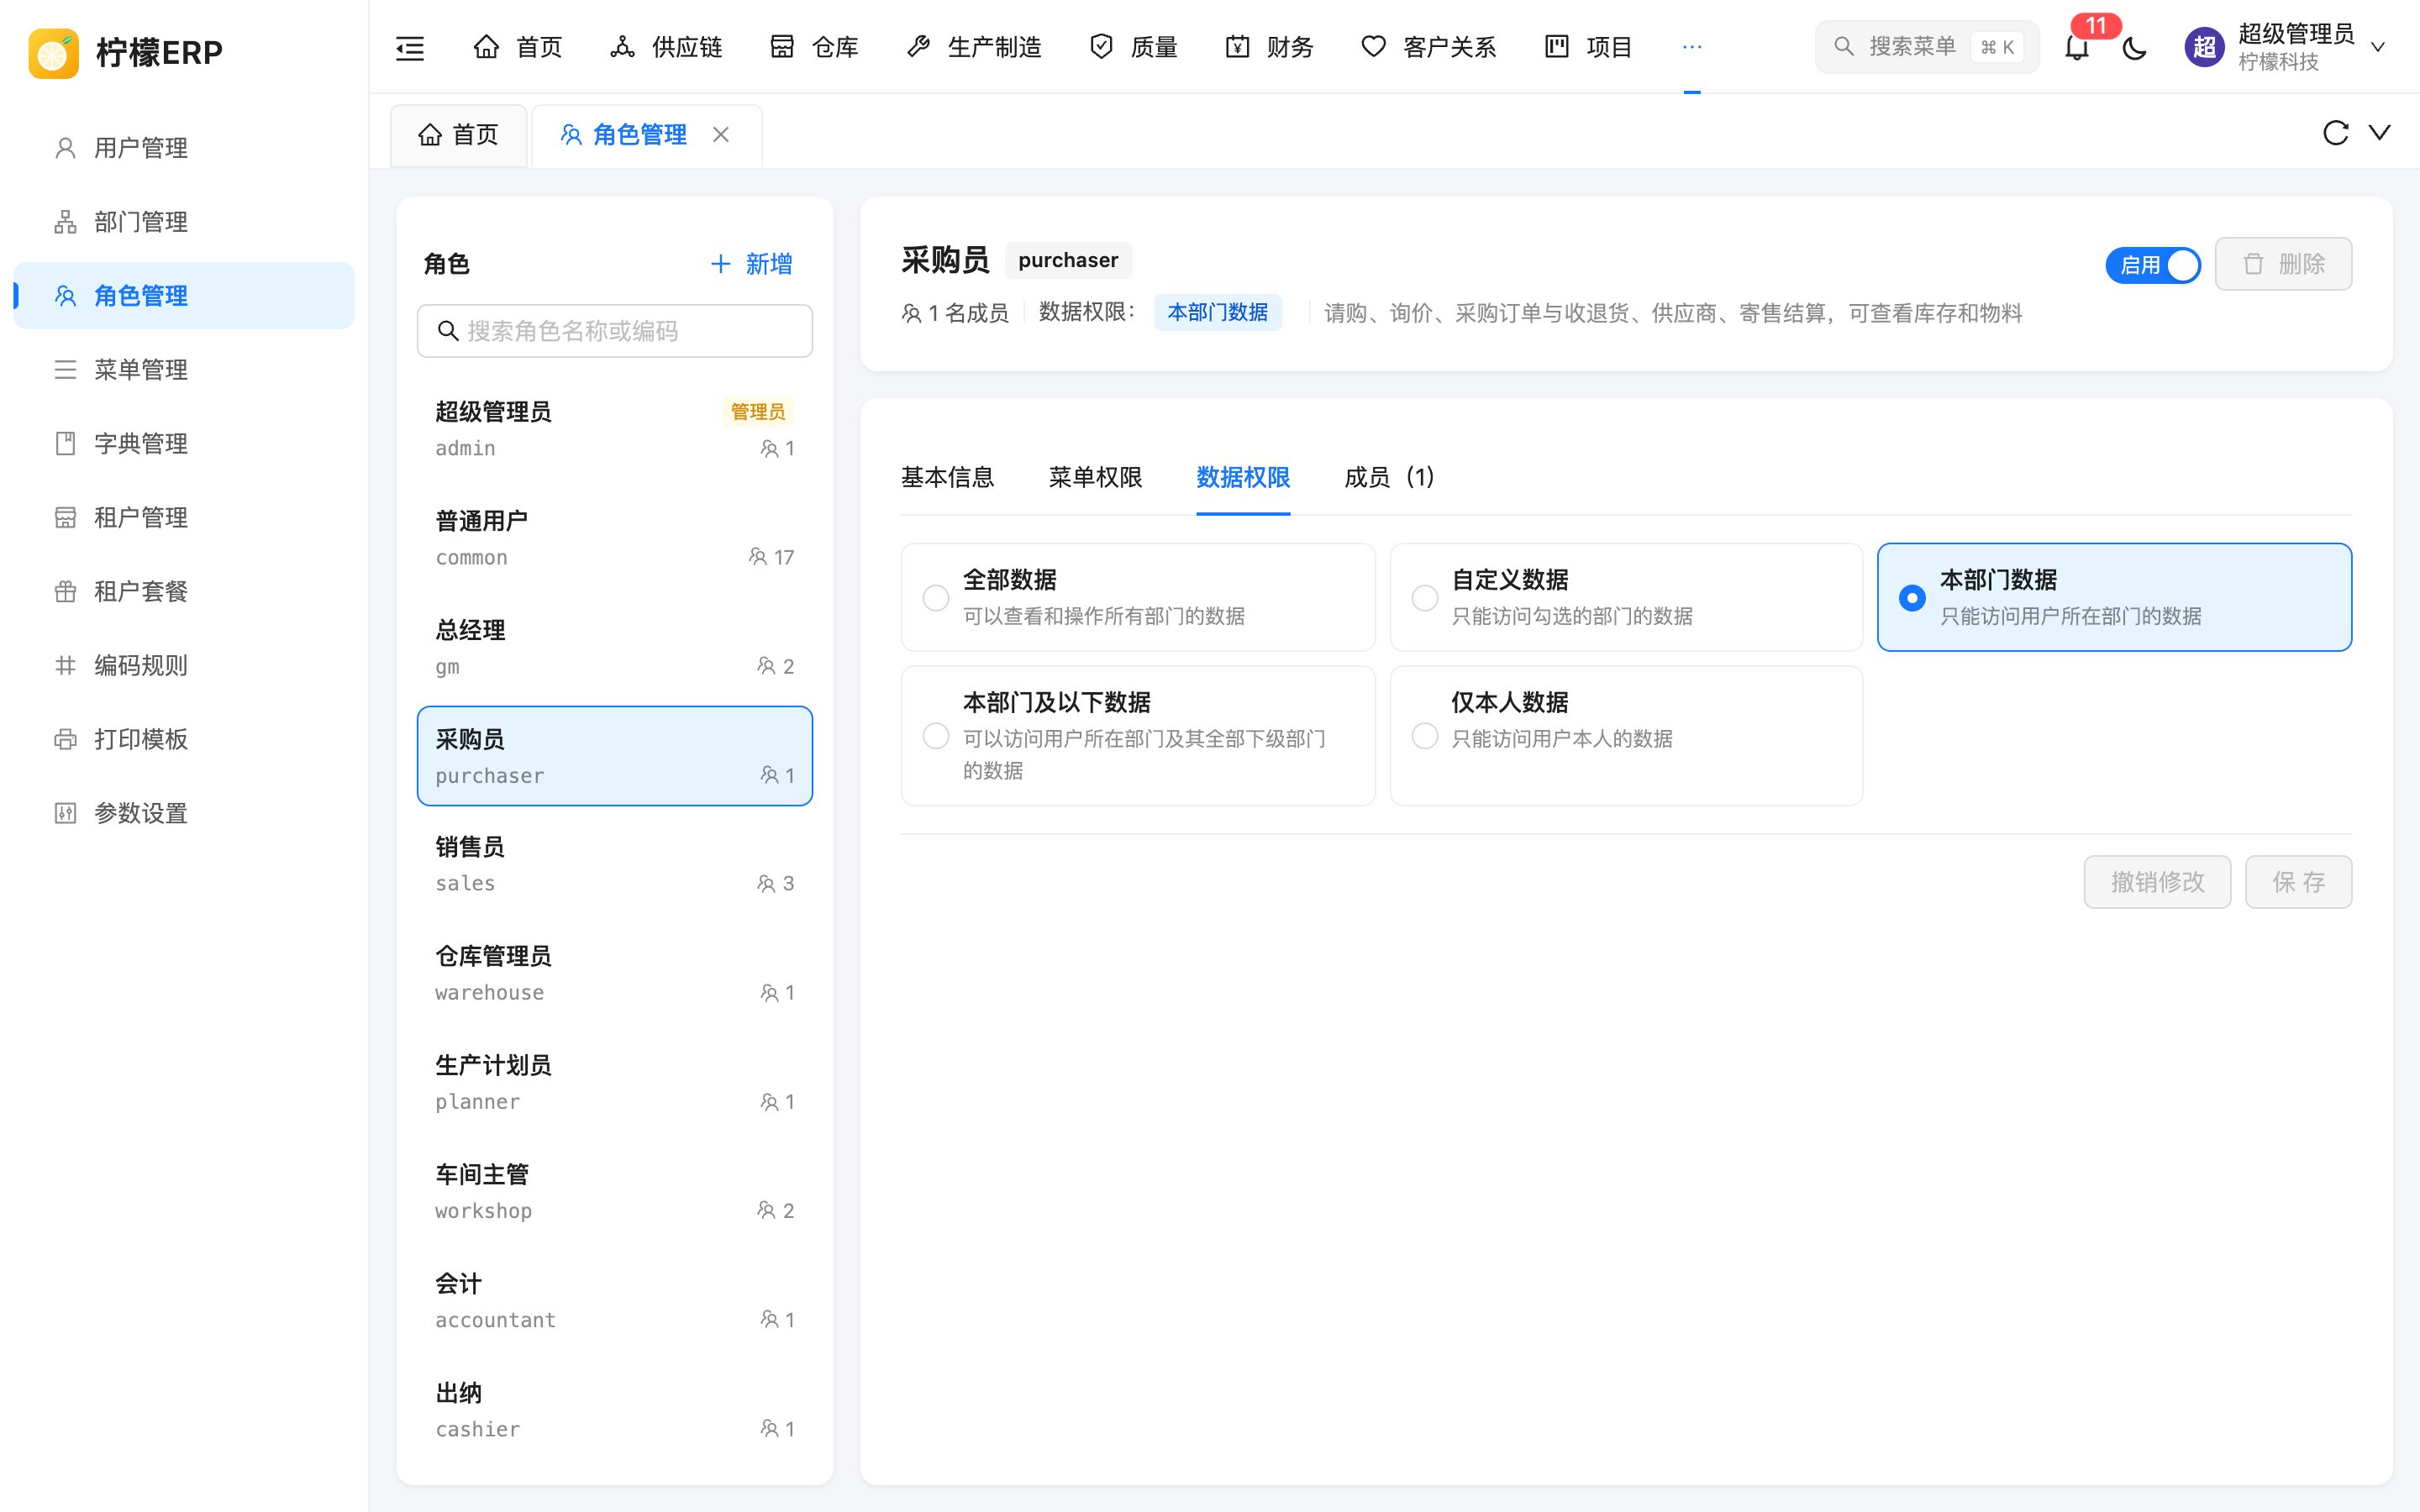
Task: Click the 采购员 purchaser role item
Action: pos(615,756)
